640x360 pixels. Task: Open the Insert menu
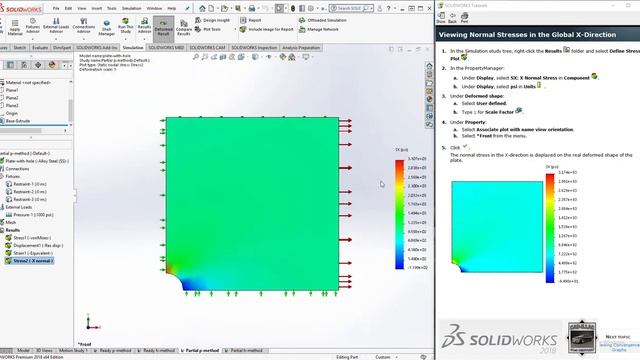point(97,8)
